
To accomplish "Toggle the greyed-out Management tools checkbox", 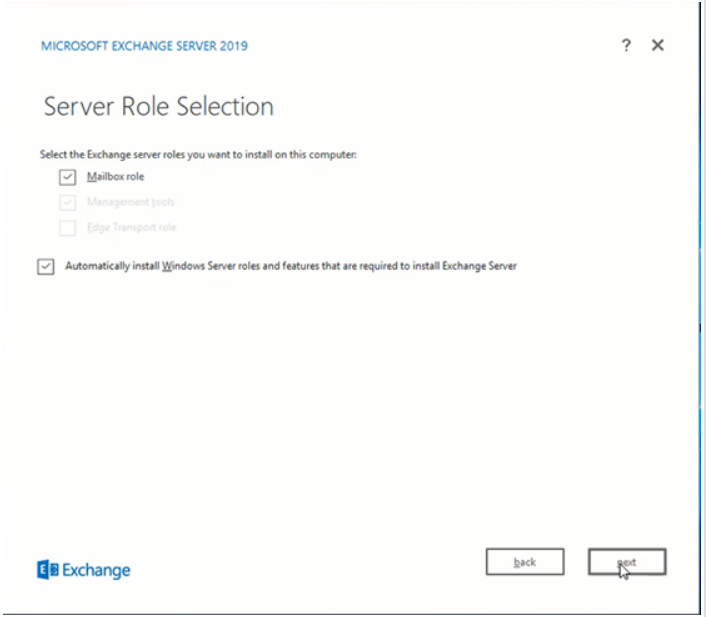I will click(67, 203).
